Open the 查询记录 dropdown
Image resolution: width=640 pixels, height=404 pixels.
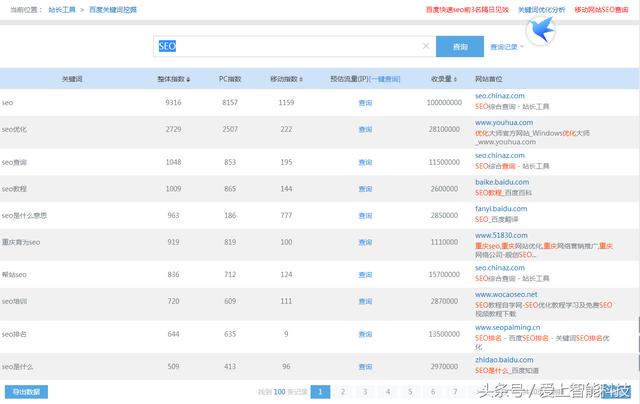(507, 47)
